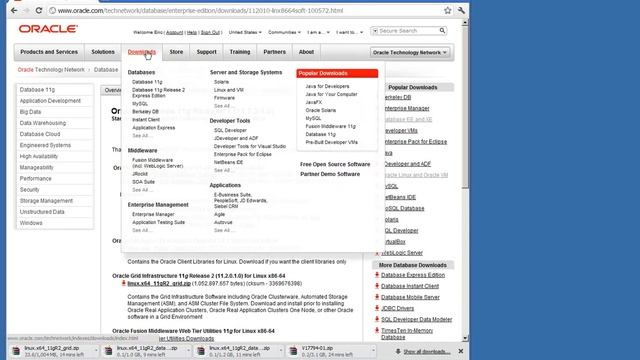
Task: Select Pre-Built Developer VMs in Popular Downloads
Action: [x=331, y=142]
